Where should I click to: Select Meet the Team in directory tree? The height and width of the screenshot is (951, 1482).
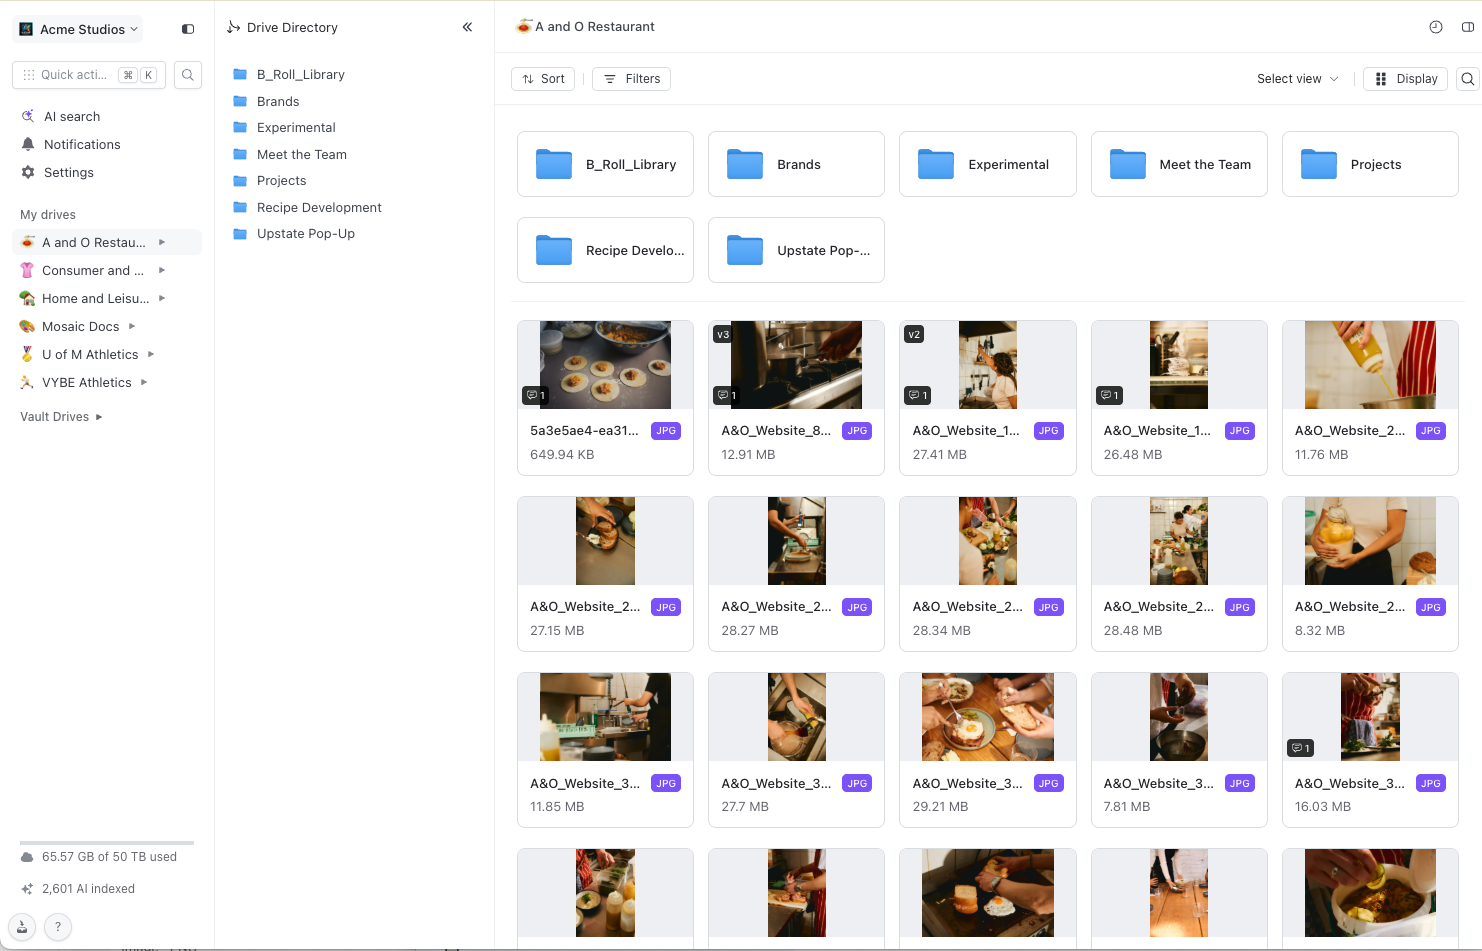click(x=302, y=155)
